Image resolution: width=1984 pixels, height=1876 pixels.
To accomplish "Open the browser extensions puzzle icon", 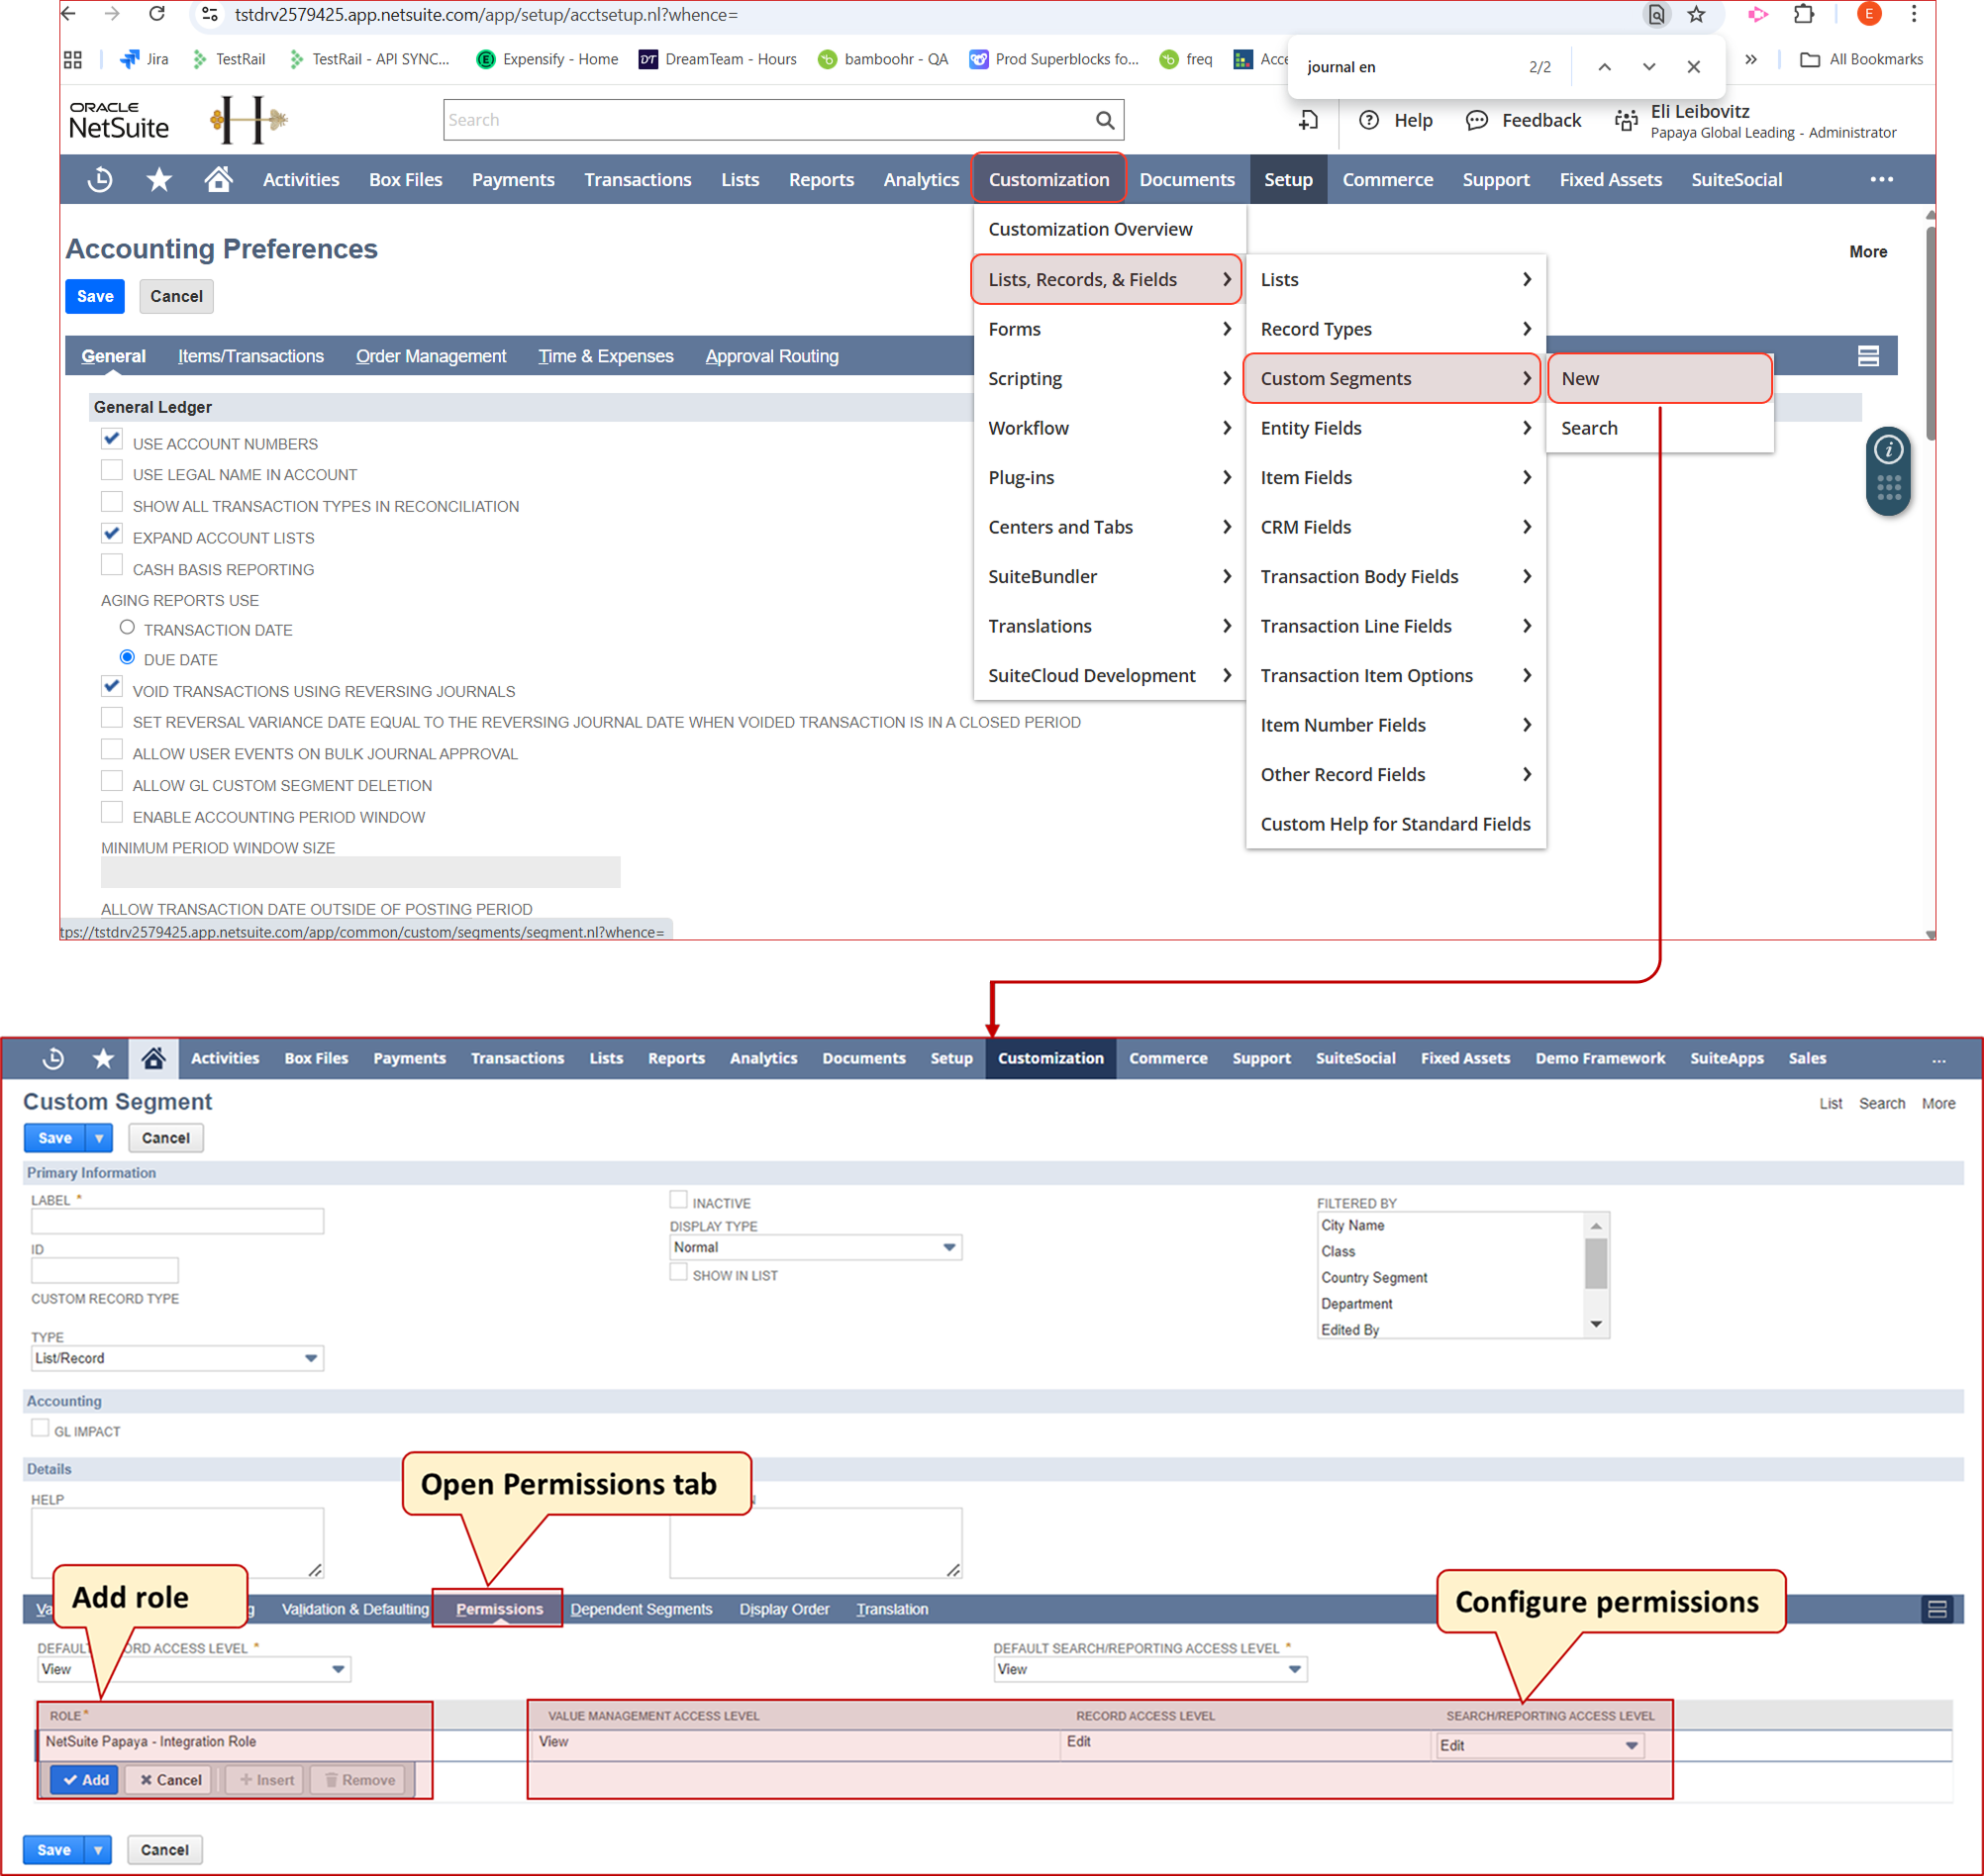I will [1804, 14].
